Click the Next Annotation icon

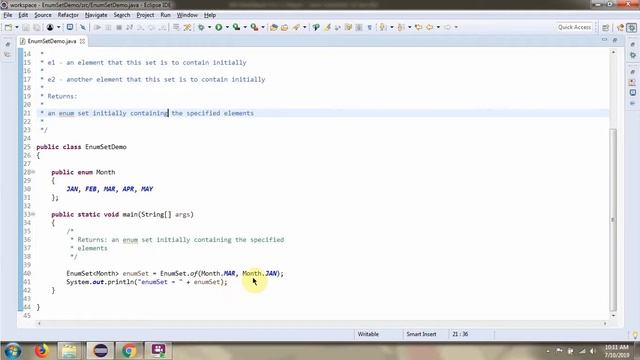383,27
